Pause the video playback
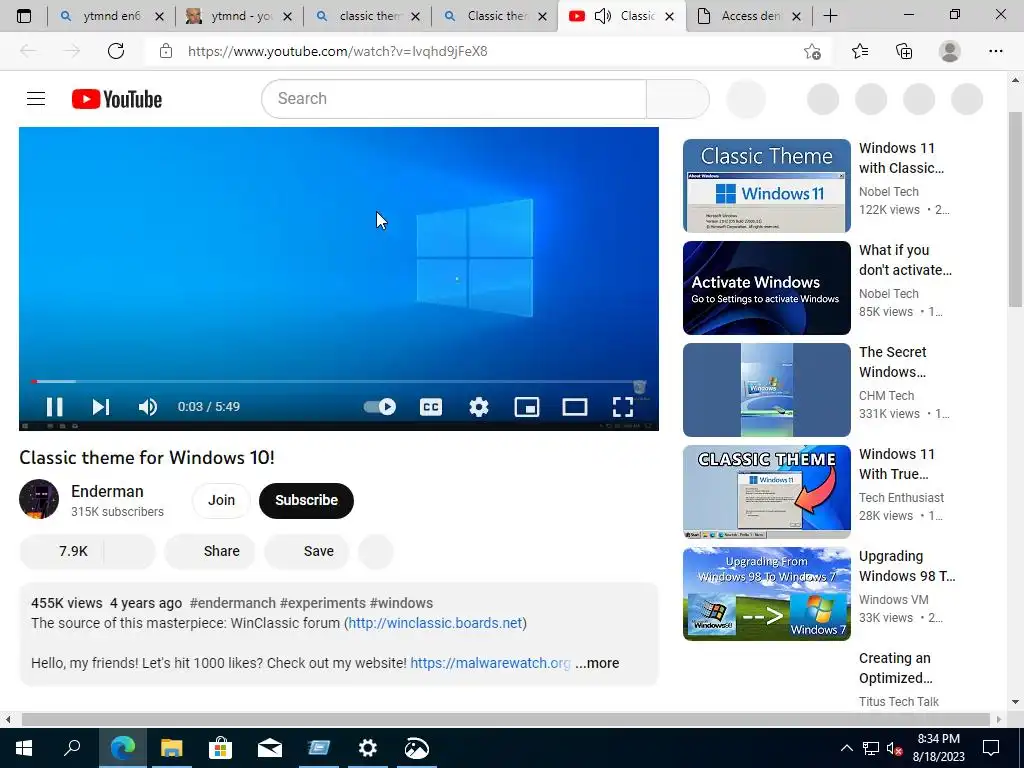The height and width of the screenshot is (768, 1024). click(x=54, y=407)
